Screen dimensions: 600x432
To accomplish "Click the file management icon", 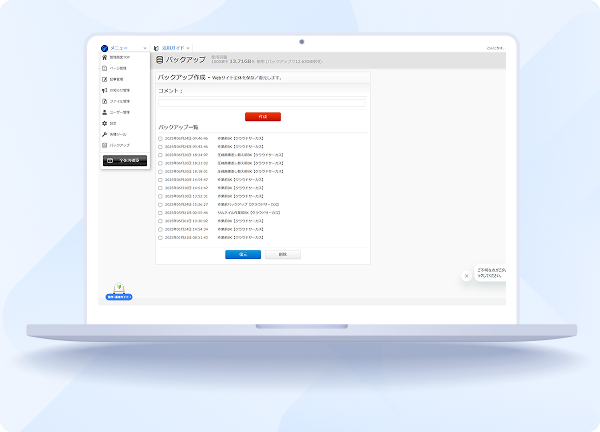I will 104,101.
